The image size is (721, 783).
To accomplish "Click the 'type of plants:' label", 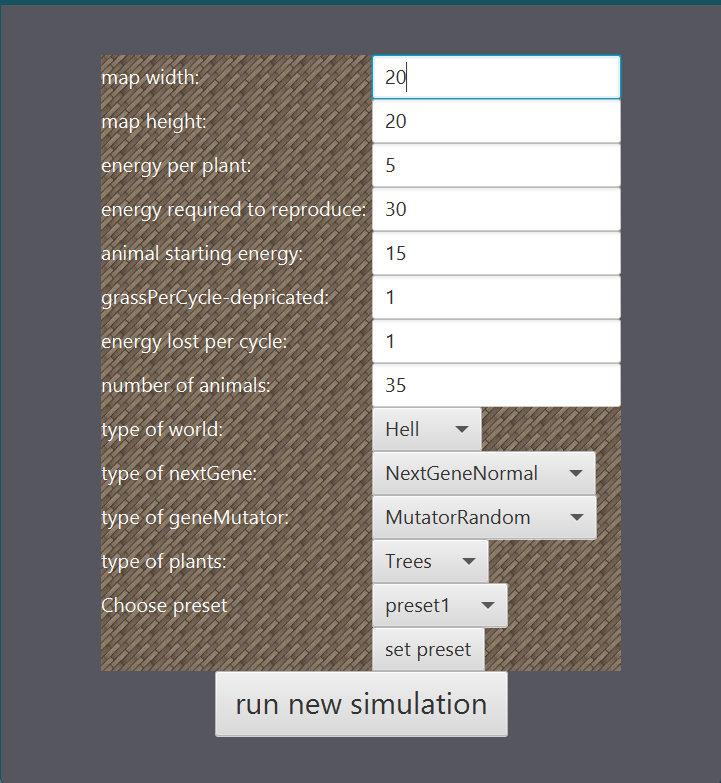I will [164, 561].
